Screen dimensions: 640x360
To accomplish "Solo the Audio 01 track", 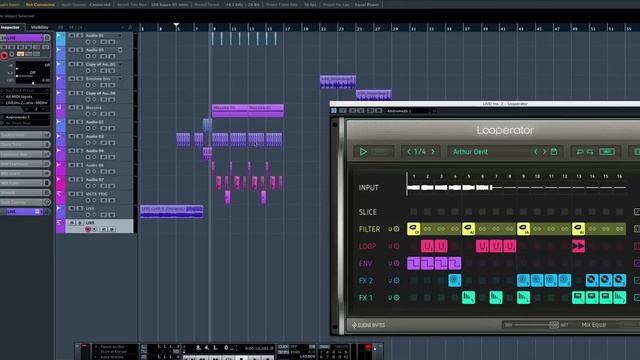I will 80,36.
